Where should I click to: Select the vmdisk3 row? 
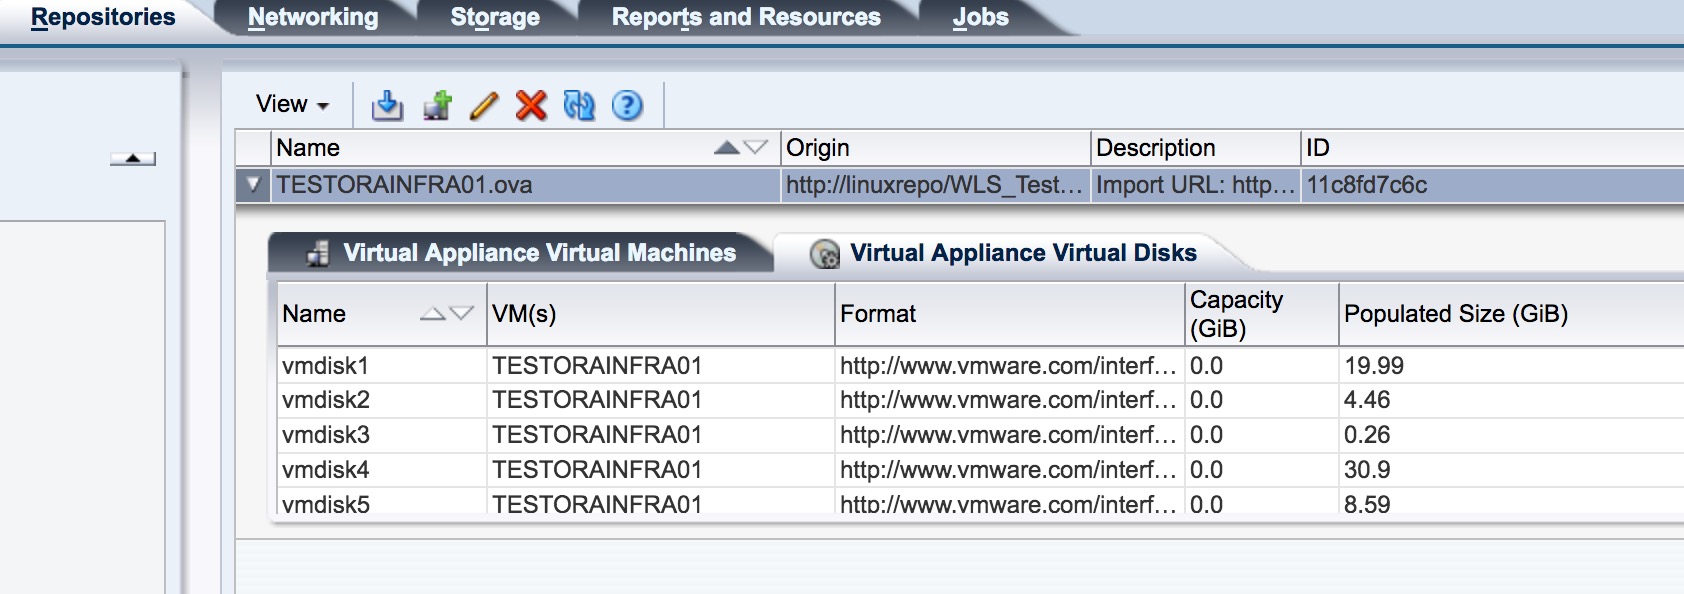(x=980, y=435)
